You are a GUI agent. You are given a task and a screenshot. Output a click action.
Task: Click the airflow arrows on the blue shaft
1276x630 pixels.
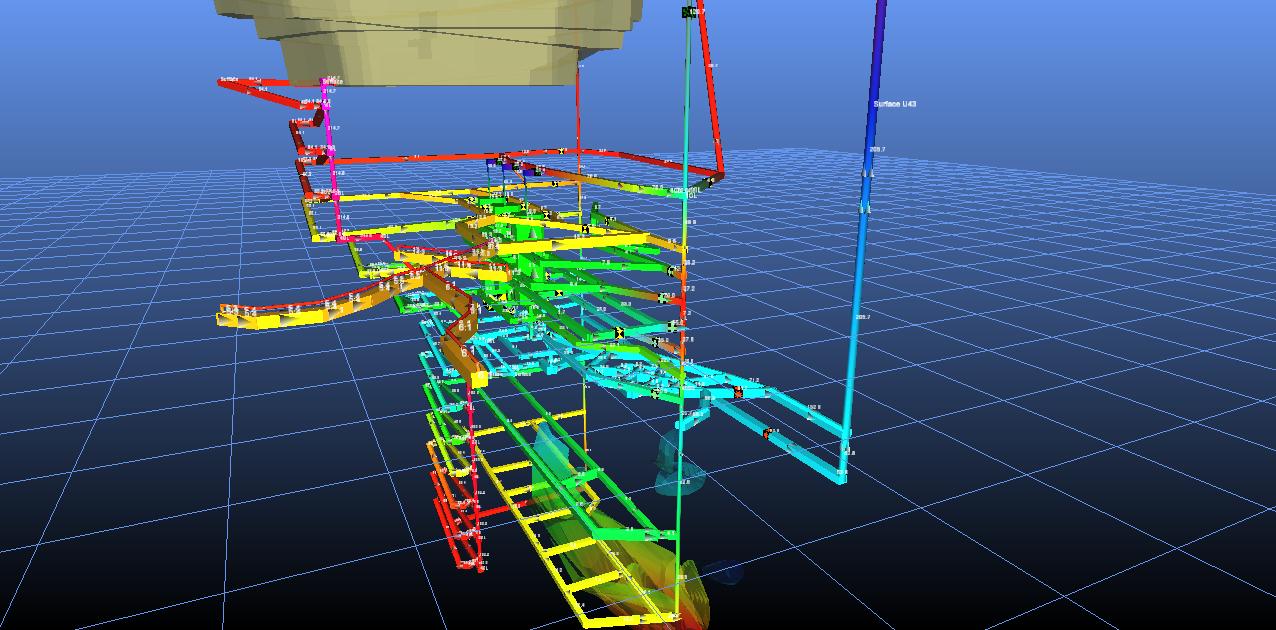click(867, 175)
